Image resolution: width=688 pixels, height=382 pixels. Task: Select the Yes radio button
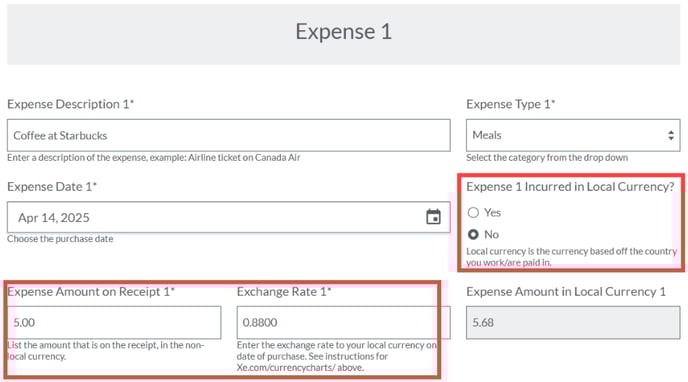tap(473, 213)
